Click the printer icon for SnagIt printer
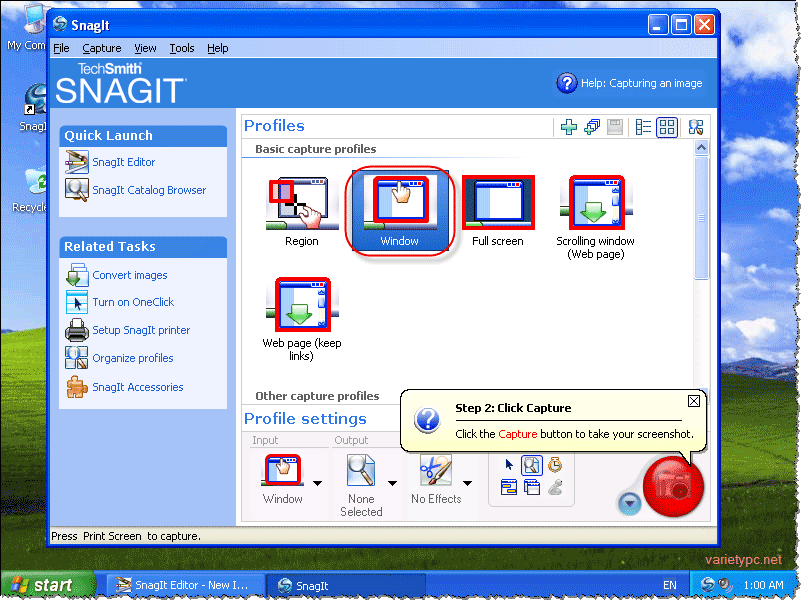This screenshot has height=600, width=801. click(x=77, y=330)
